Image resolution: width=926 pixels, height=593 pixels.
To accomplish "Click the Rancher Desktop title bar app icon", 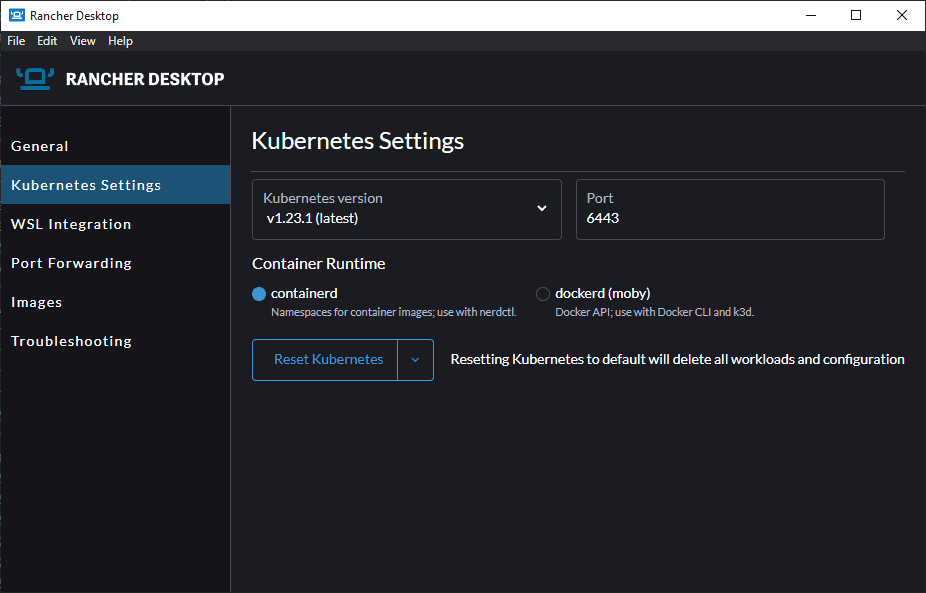I will pos(15,15).
